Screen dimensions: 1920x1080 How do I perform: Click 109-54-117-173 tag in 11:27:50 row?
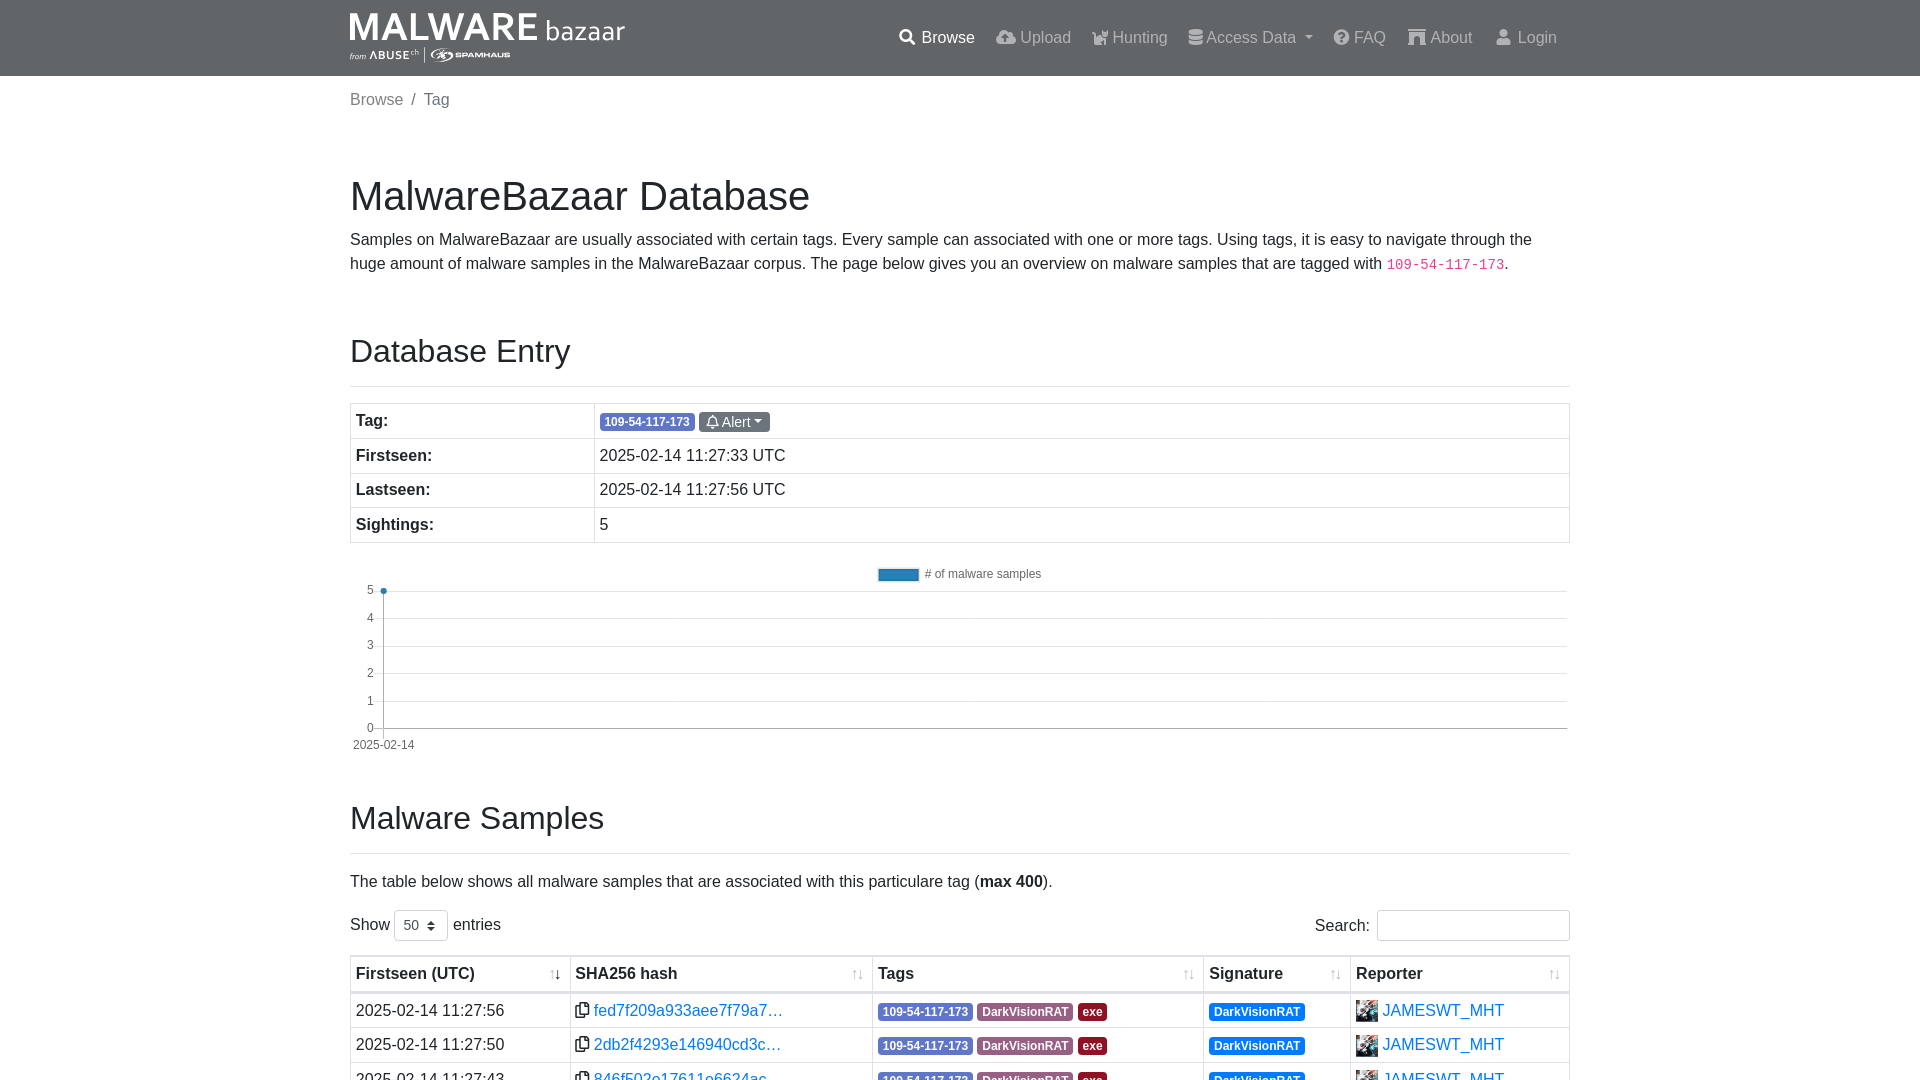point(925,1046)
